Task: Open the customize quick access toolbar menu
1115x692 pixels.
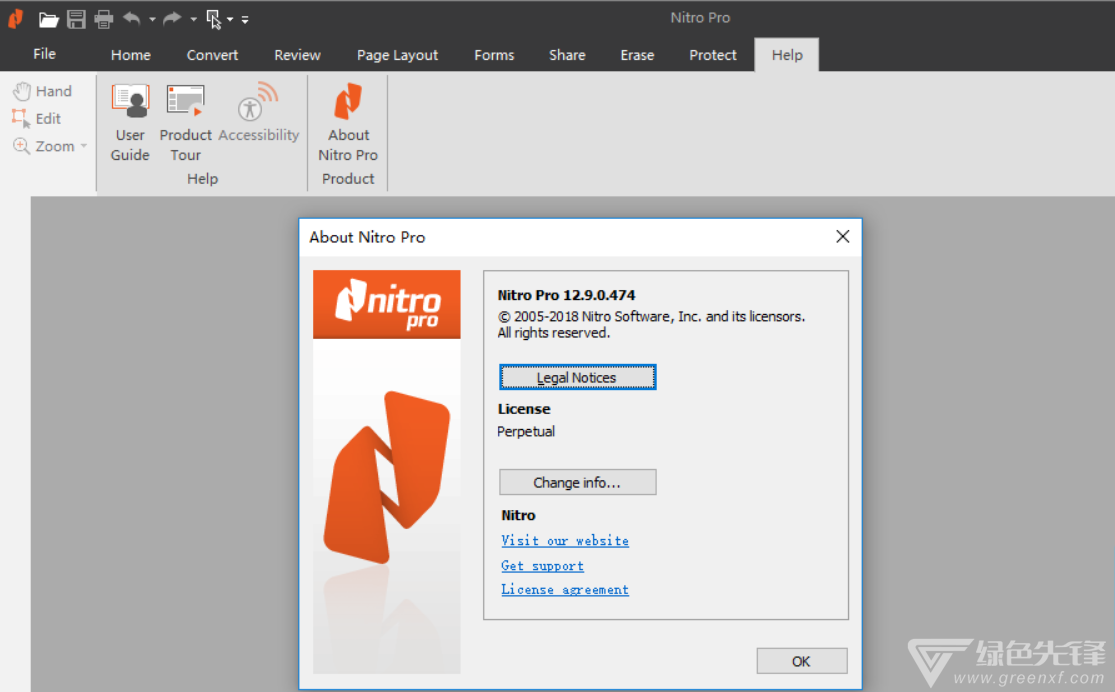Action: click(x=245, y=20)
